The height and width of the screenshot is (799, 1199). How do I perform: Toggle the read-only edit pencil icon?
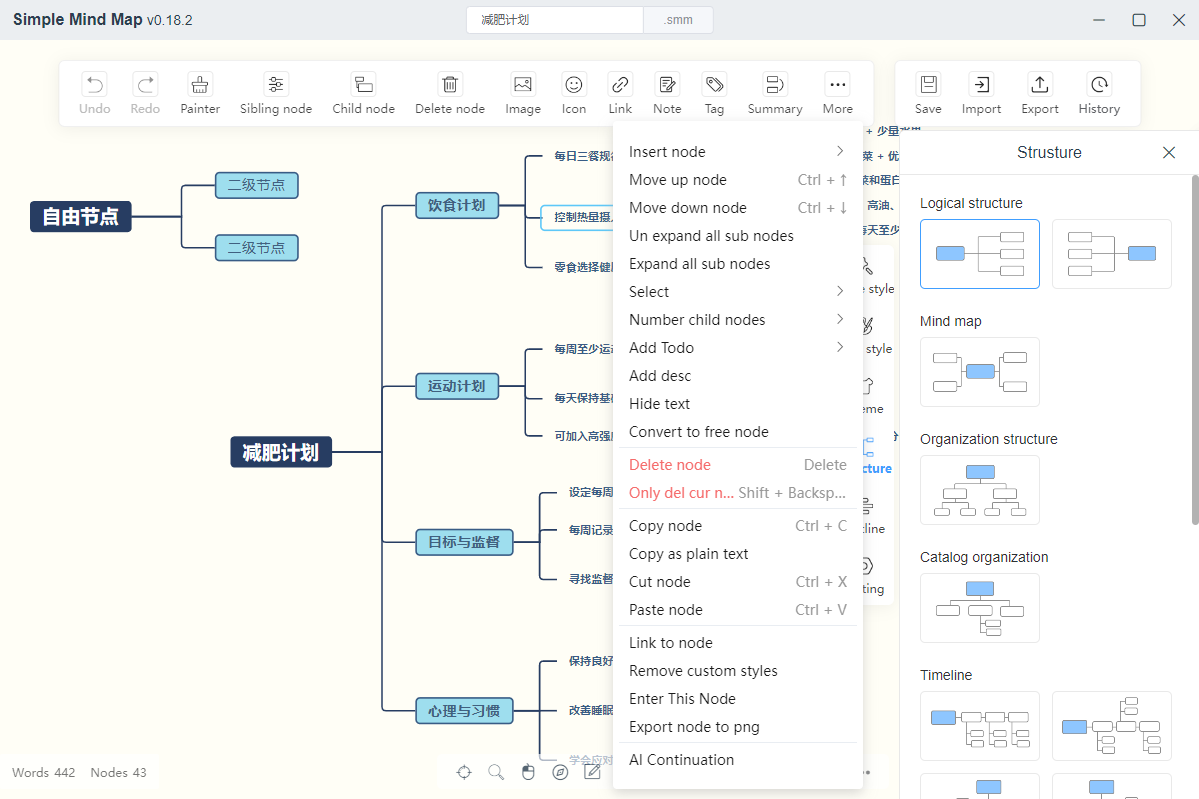point(593,772)
